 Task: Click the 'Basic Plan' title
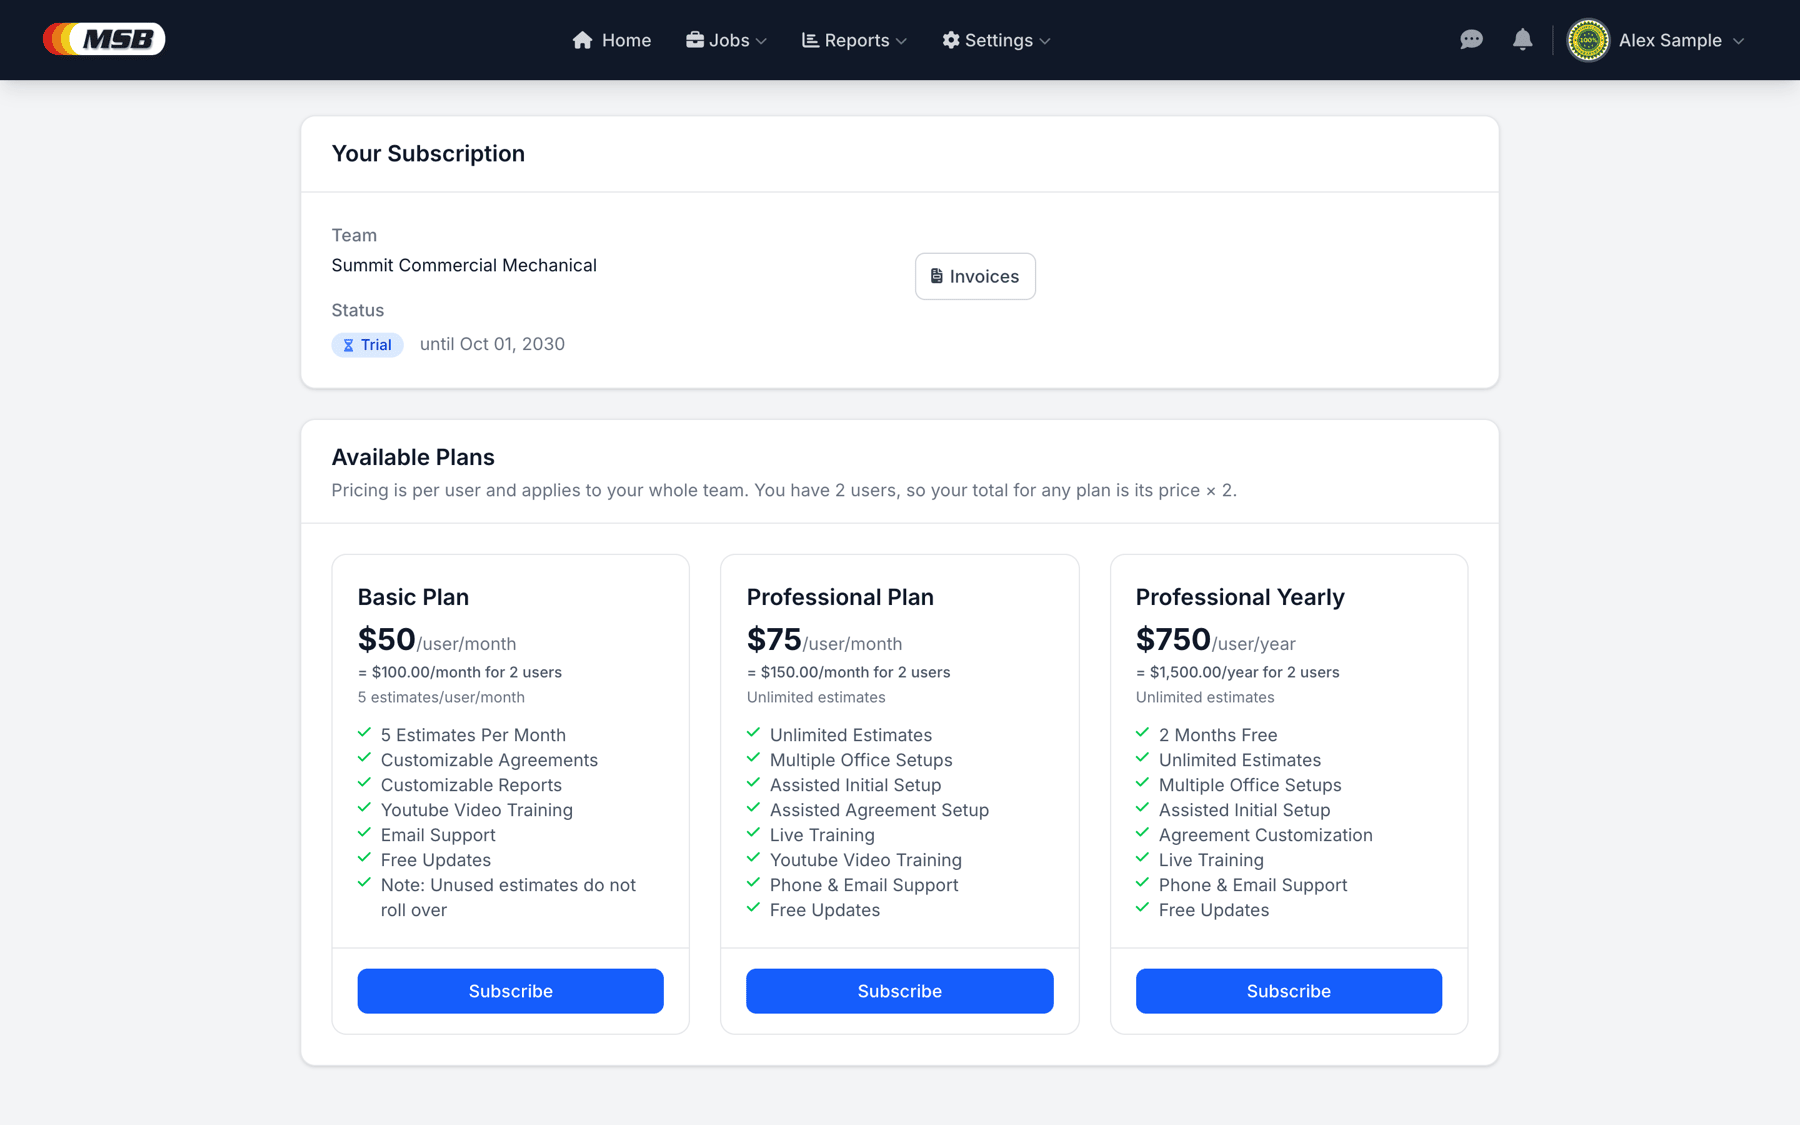[x=413, y=597]
